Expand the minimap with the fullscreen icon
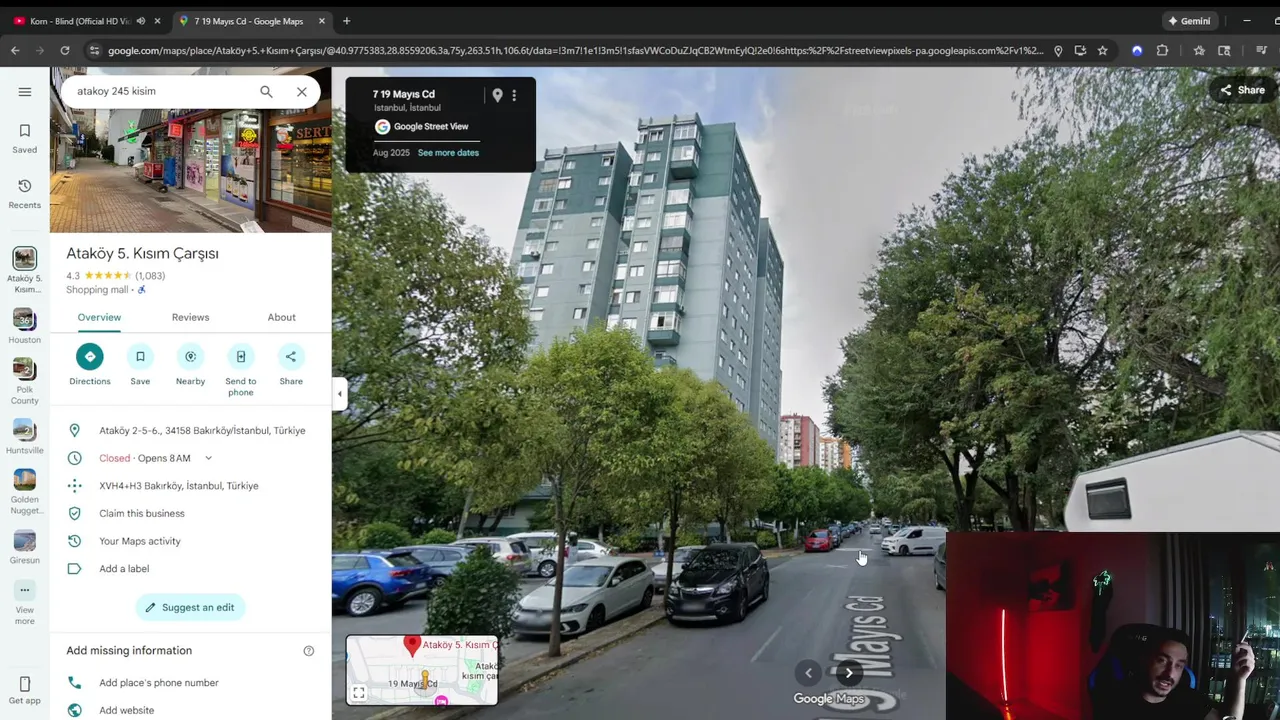This screenshot has width=1280, height=720. 359,693
